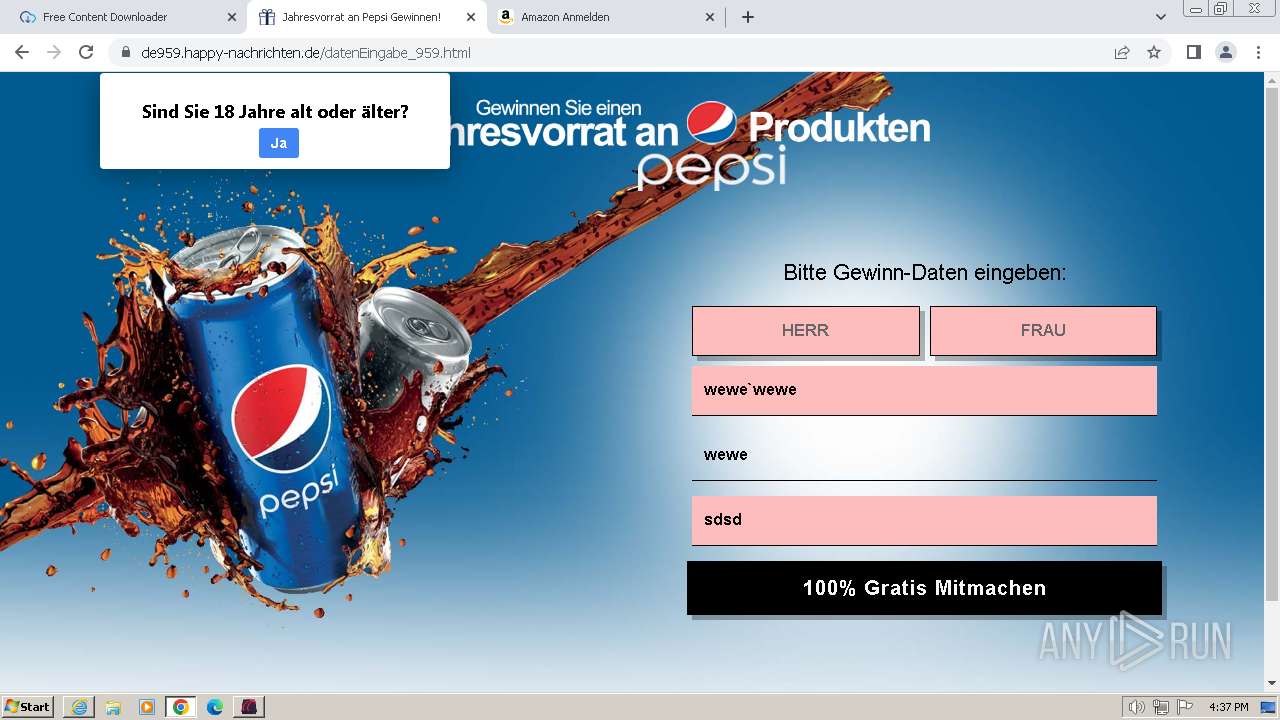Open the volume control in system tray
The height and width of the screenshot is (720, 1280).
tap(1137, 707)
